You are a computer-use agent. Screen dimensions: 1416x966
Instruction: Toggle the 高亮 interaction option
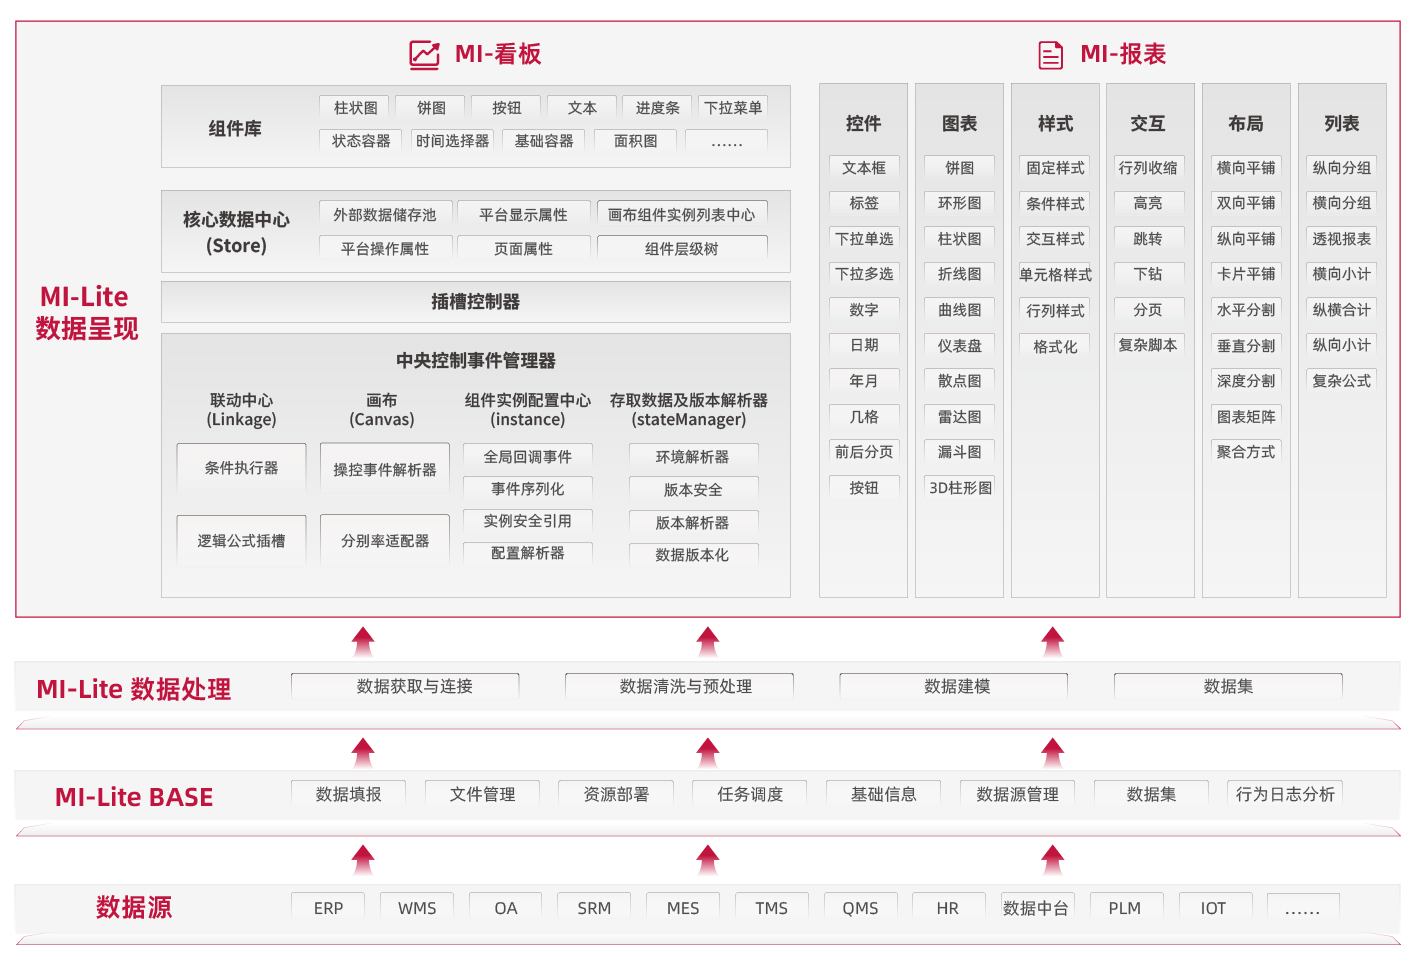pyautogui.click(x=1149, y=203)
